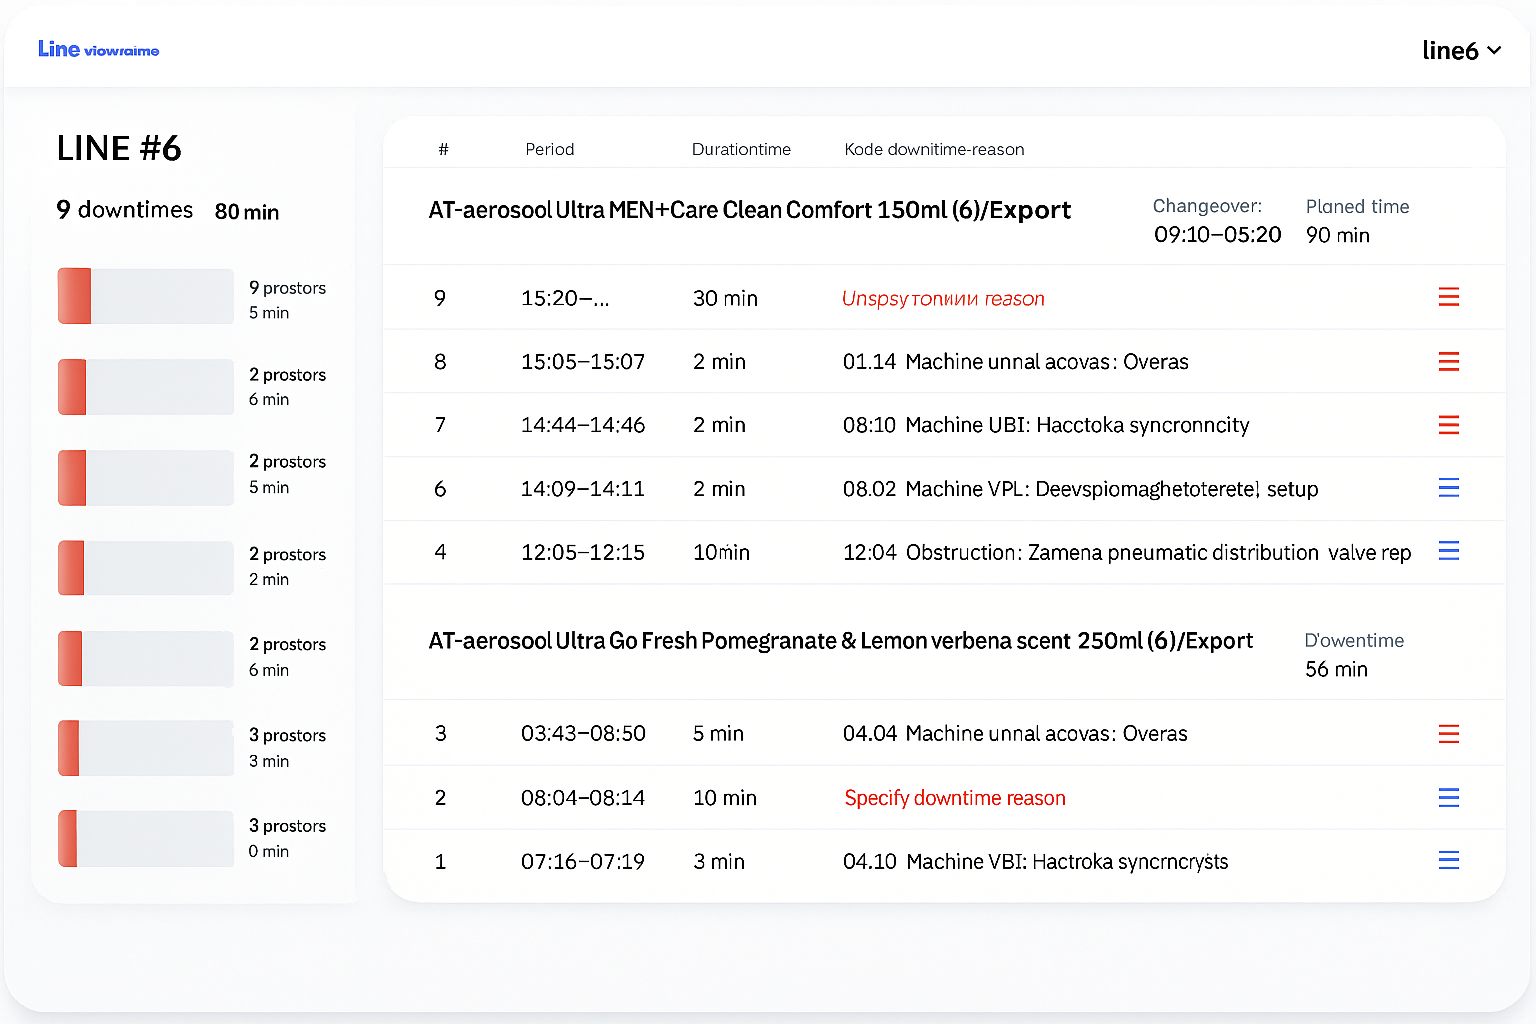Screen dimensions: 1536x1024
Task: Click red menu icon on row 3
Action: tap(1448, 734)
